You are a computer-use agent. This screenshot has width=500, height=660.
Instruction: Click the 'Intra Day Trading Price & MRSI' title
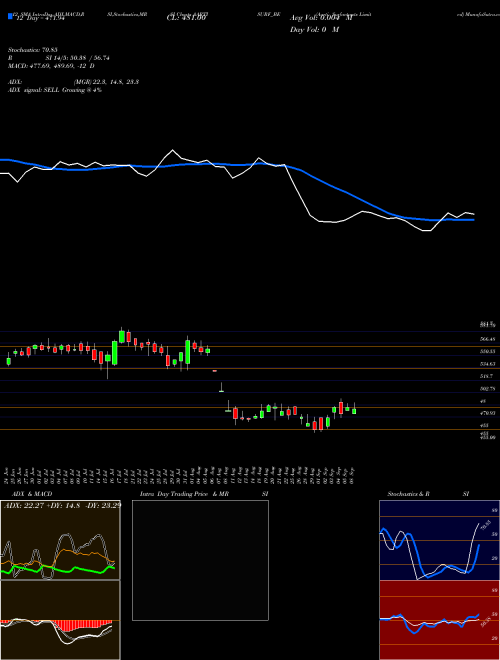(204, 494)
